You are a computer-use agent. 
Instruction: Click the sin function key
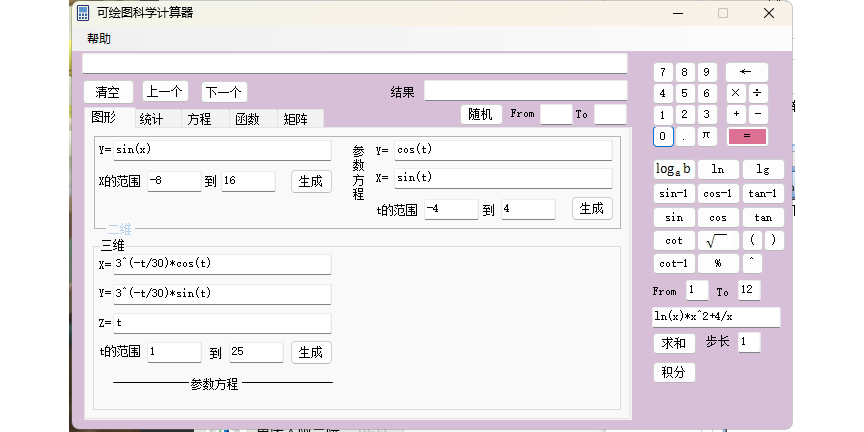point(674,218)
